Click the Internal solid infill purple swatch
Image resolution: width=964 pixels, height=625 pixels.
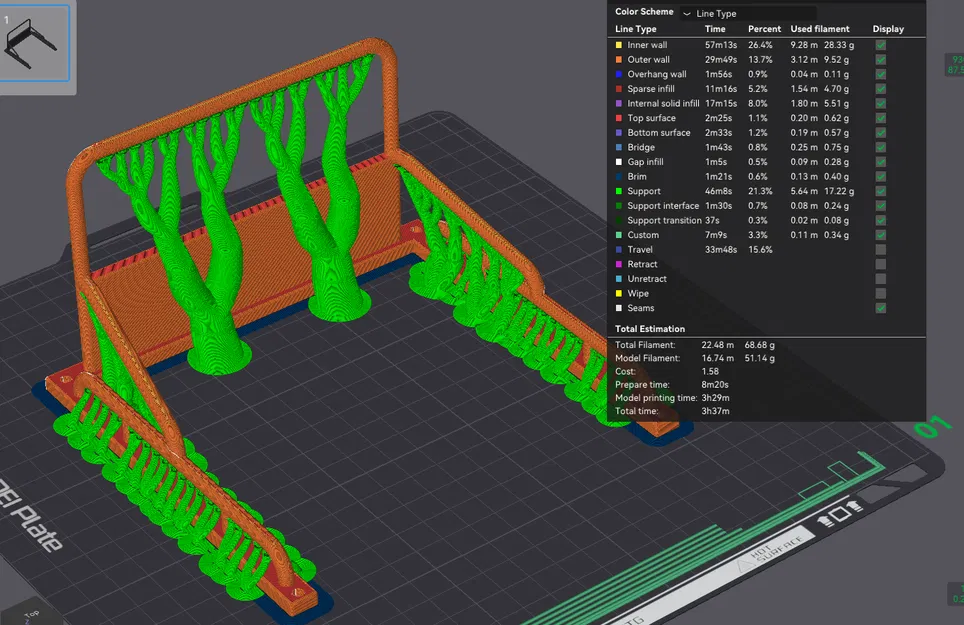point(618,103)
